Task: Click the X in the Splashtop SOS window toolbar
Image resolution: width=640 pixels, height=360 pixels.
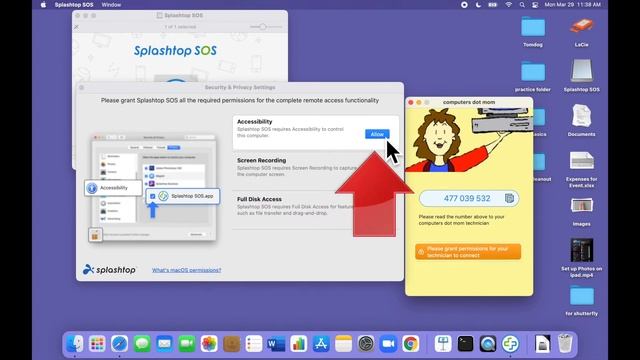Action: [x=76, y=27]
